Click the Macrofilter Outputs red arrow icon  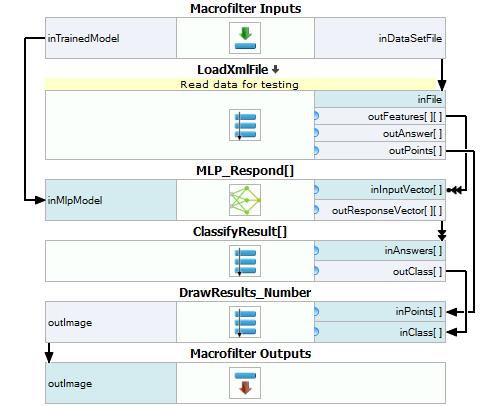[x=245, y=383]
